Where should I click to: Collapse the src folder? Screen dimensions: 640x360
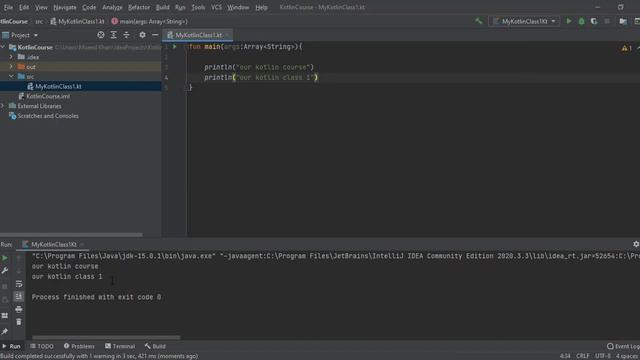(11, 76)
